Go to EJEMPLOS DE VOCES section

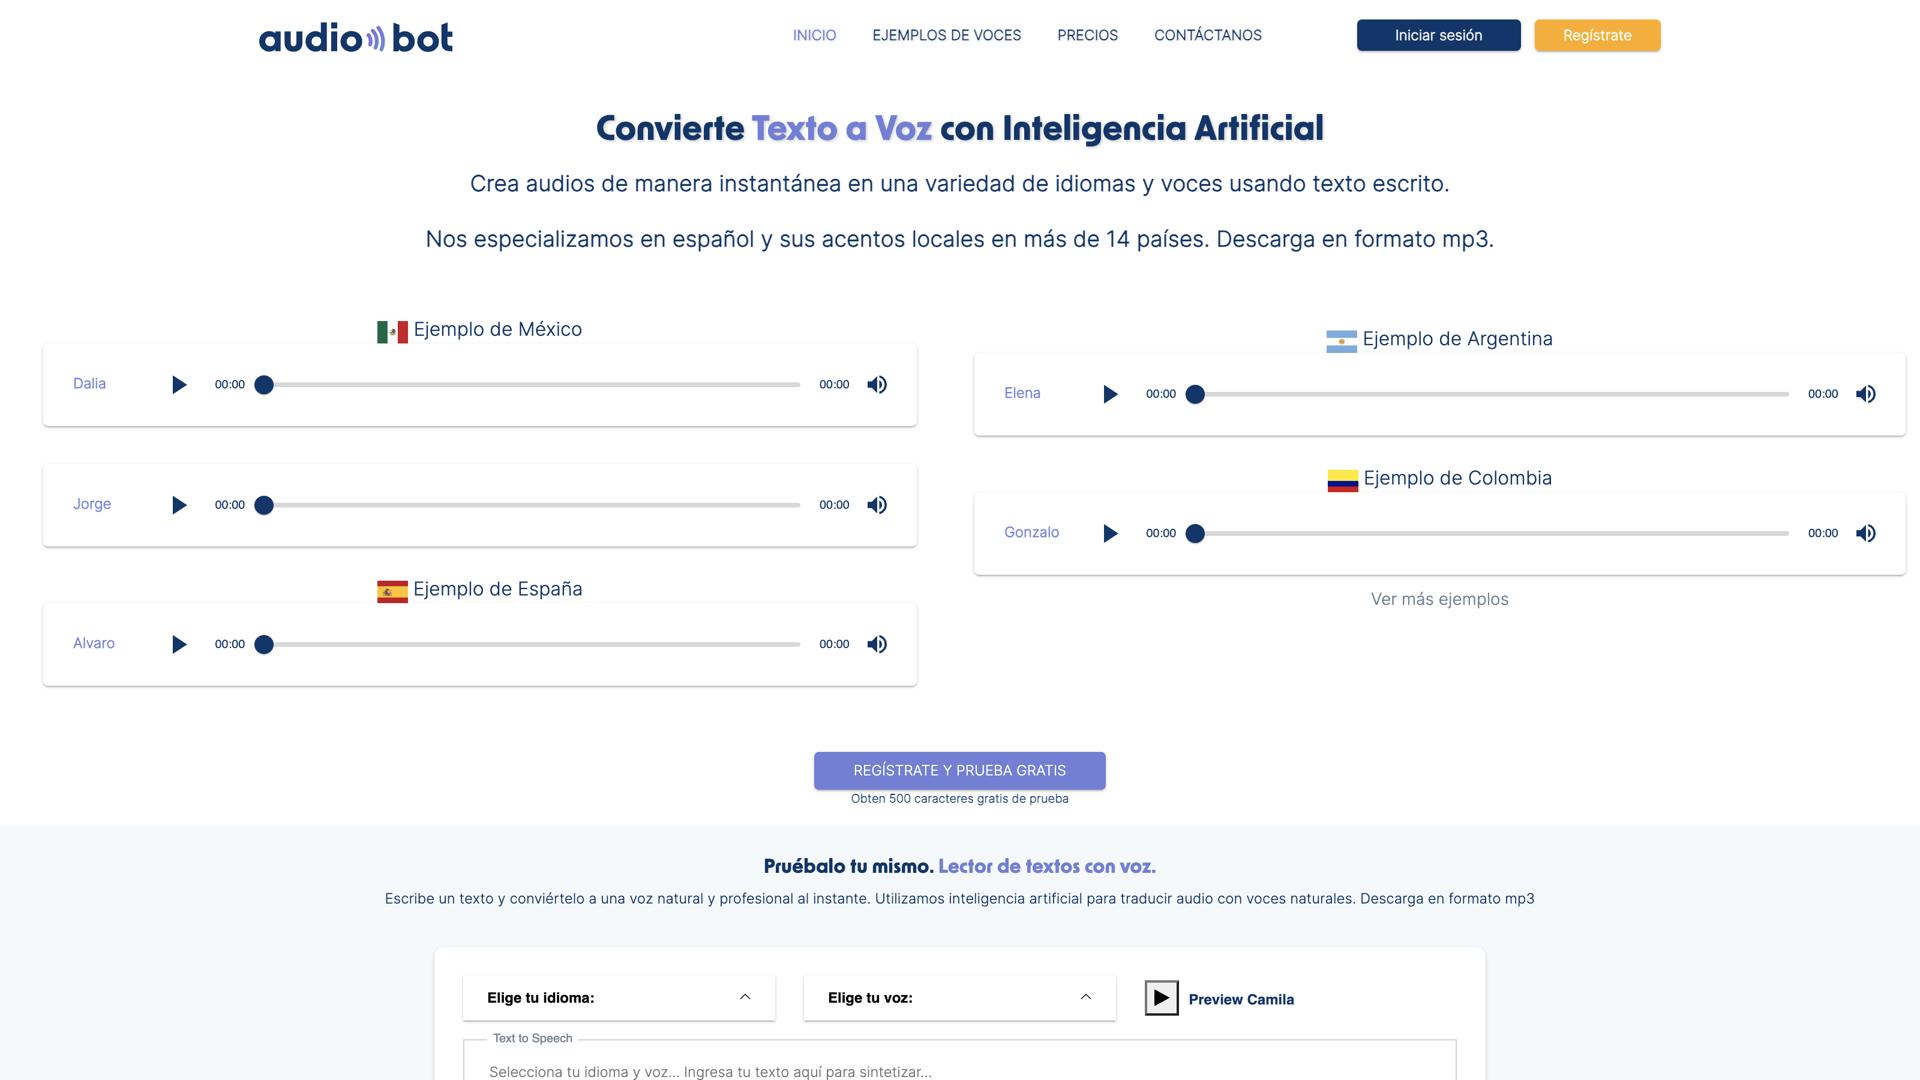coord(946,35)
